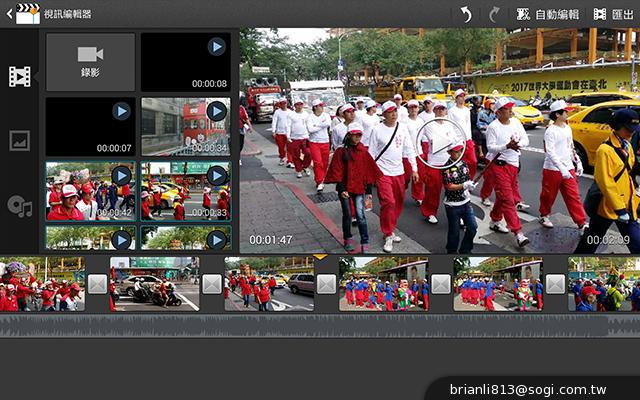Image resolution: width=640 pixels, height=400 pixels.
Task: Tap the 錄影 record video tile
Action: tap(90, 62)
